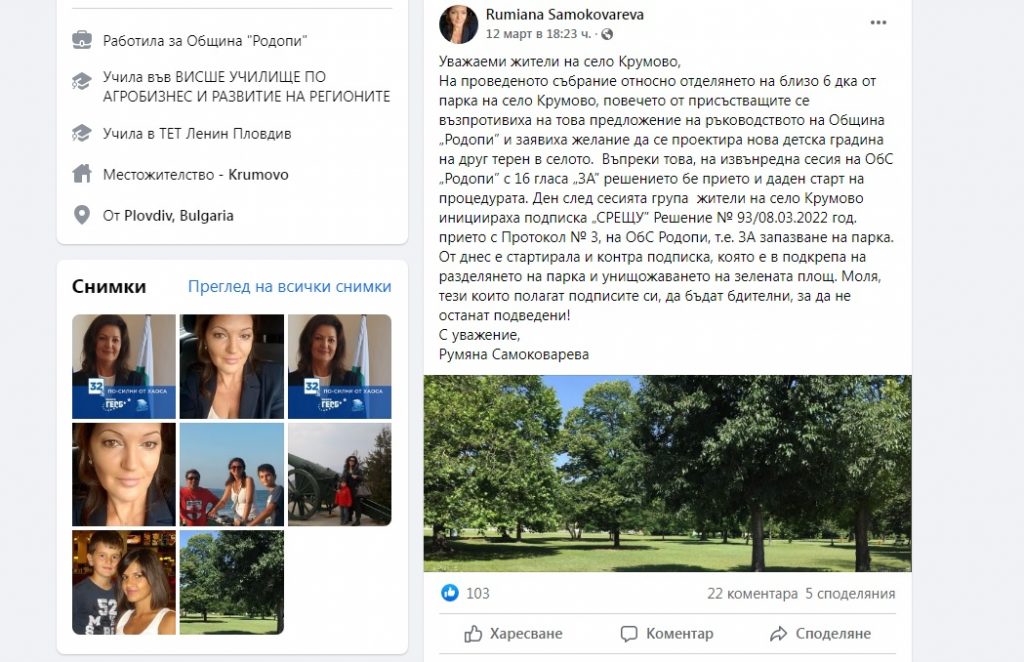Screen dimensions: 1024x662
Task: Click the house Местожителство icon
Action: [x=82, y=174]
